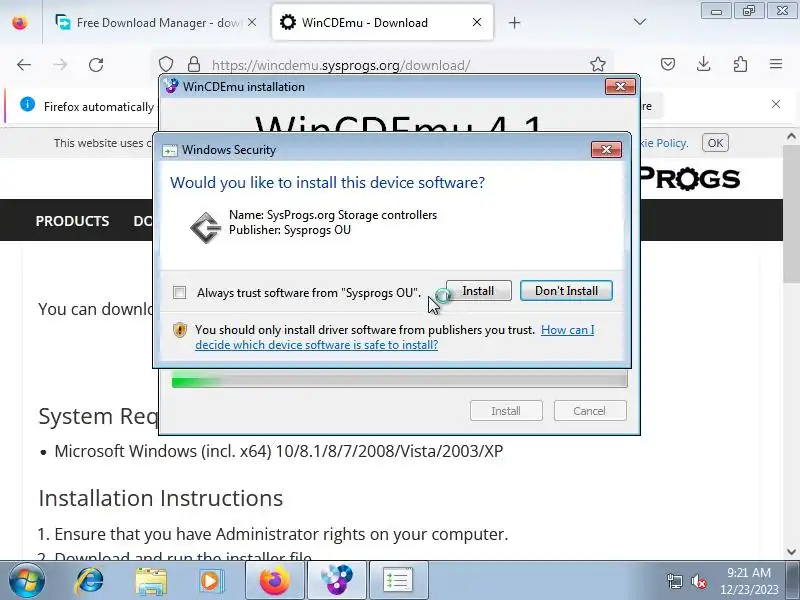Click the network tray icon
The height and width of the screenshot is (600, 800).
674,581
